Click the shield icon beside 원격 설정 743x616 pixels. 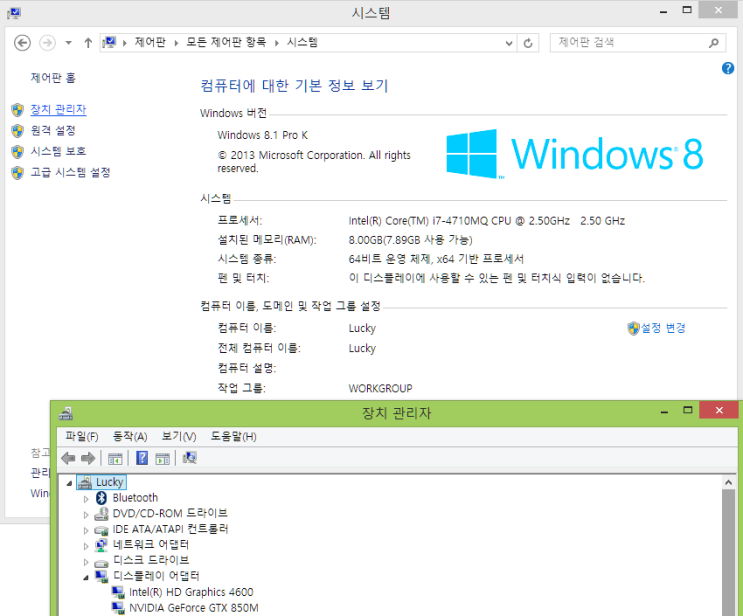click(18, 131)
